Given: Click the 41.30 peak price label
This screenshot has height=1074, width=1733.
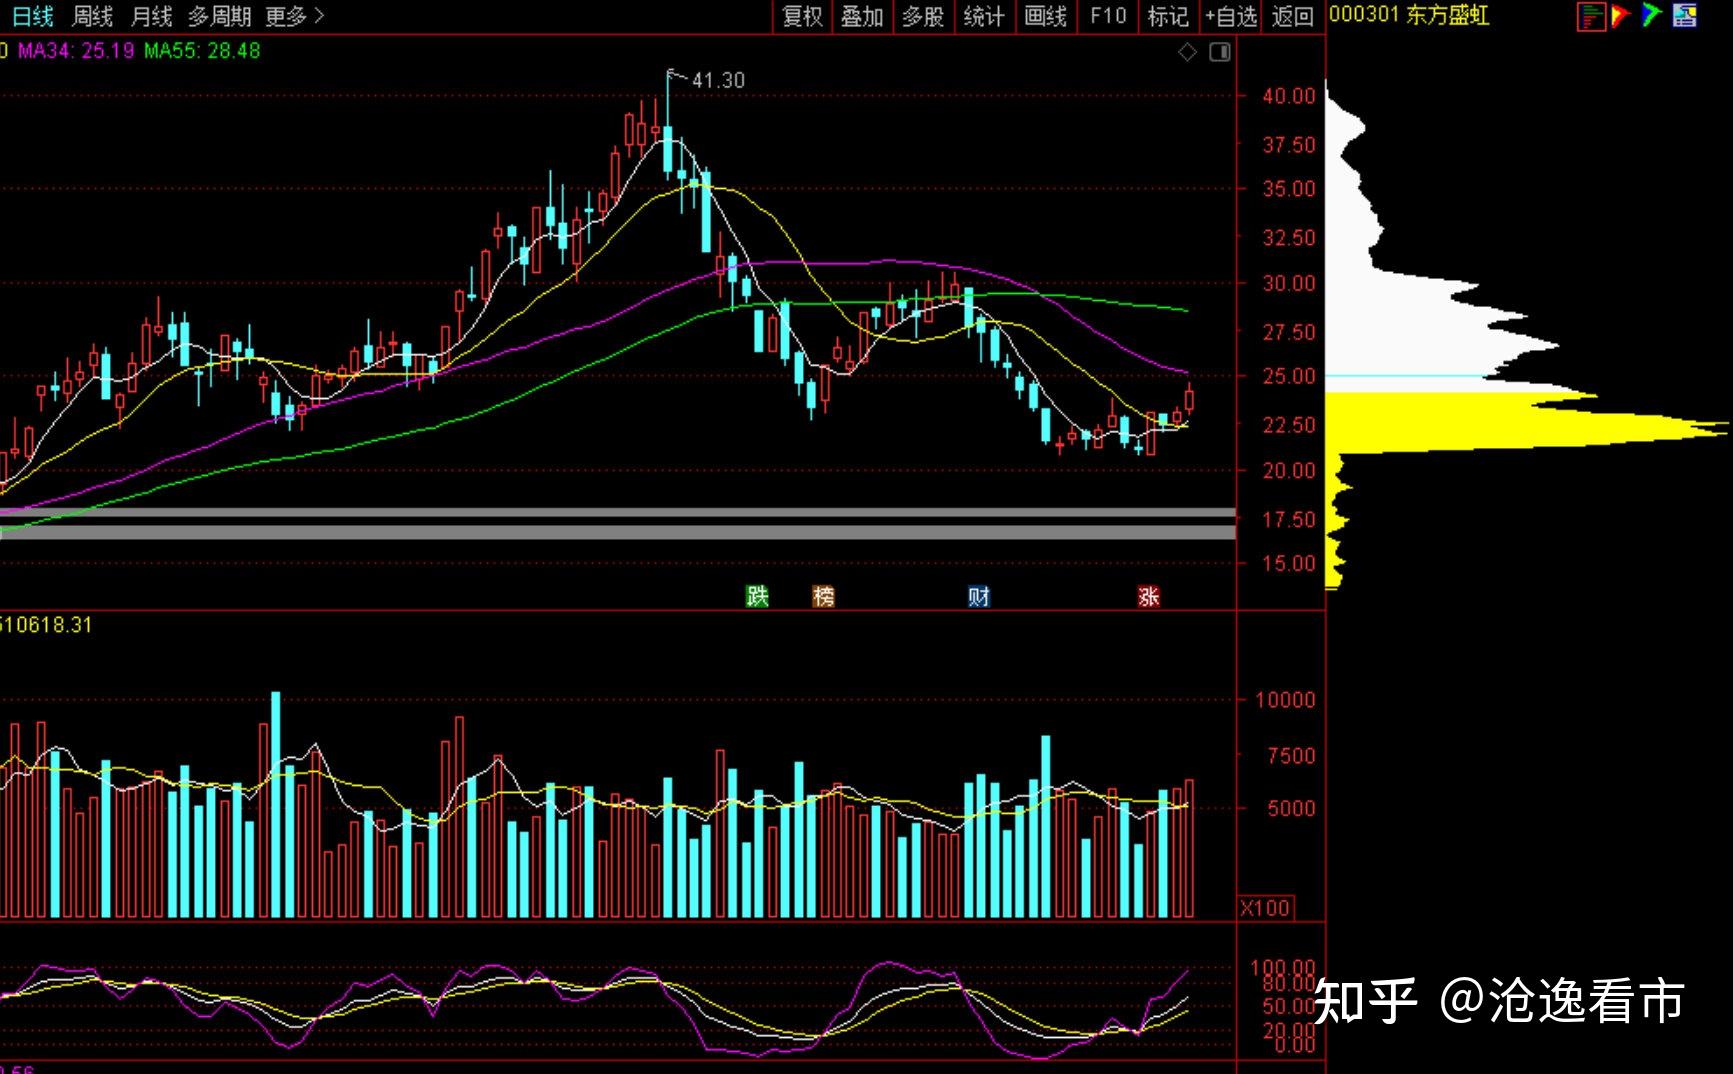Looking at the screenshot, I should (718, 80).
